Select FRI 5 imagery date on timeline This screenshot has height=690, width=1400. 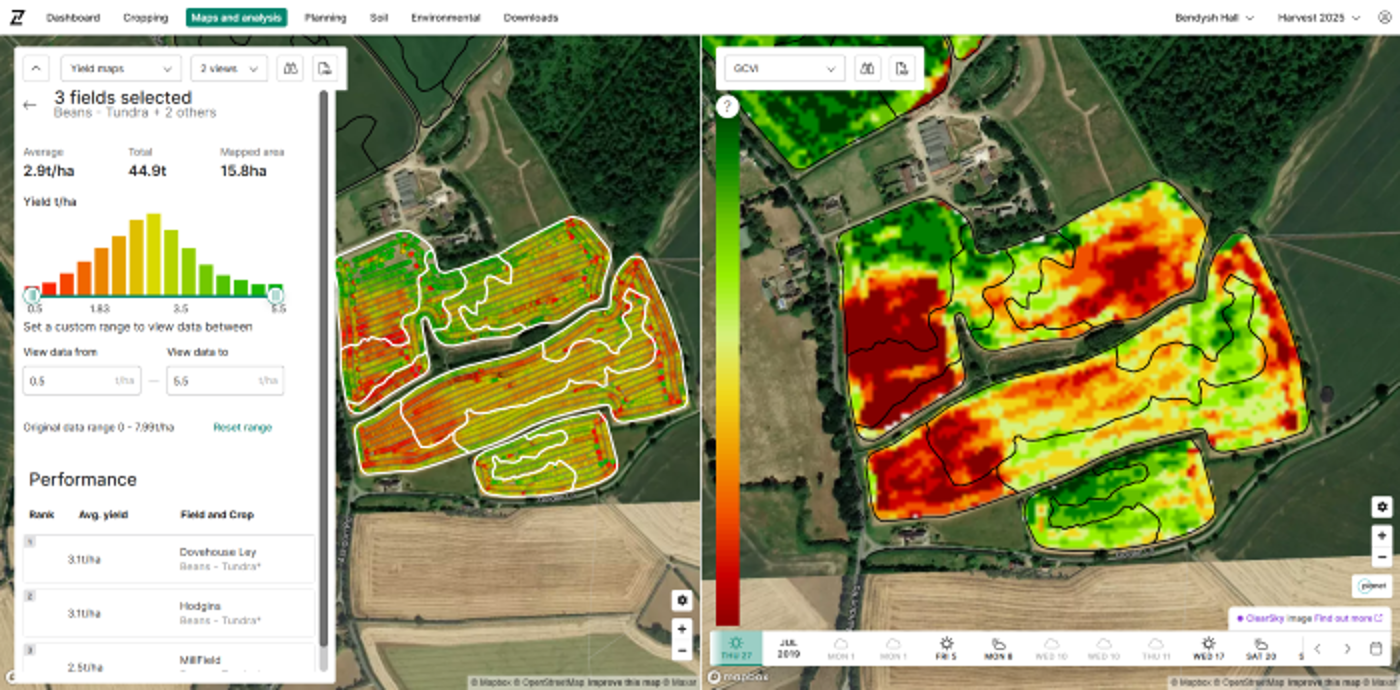pyautogui.click(x=946, y=648)
